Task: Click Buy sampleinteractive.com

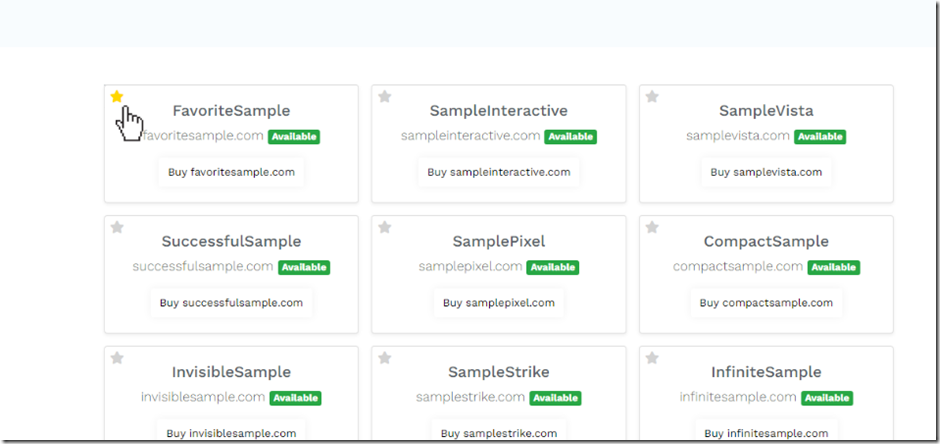Action: 498,172
